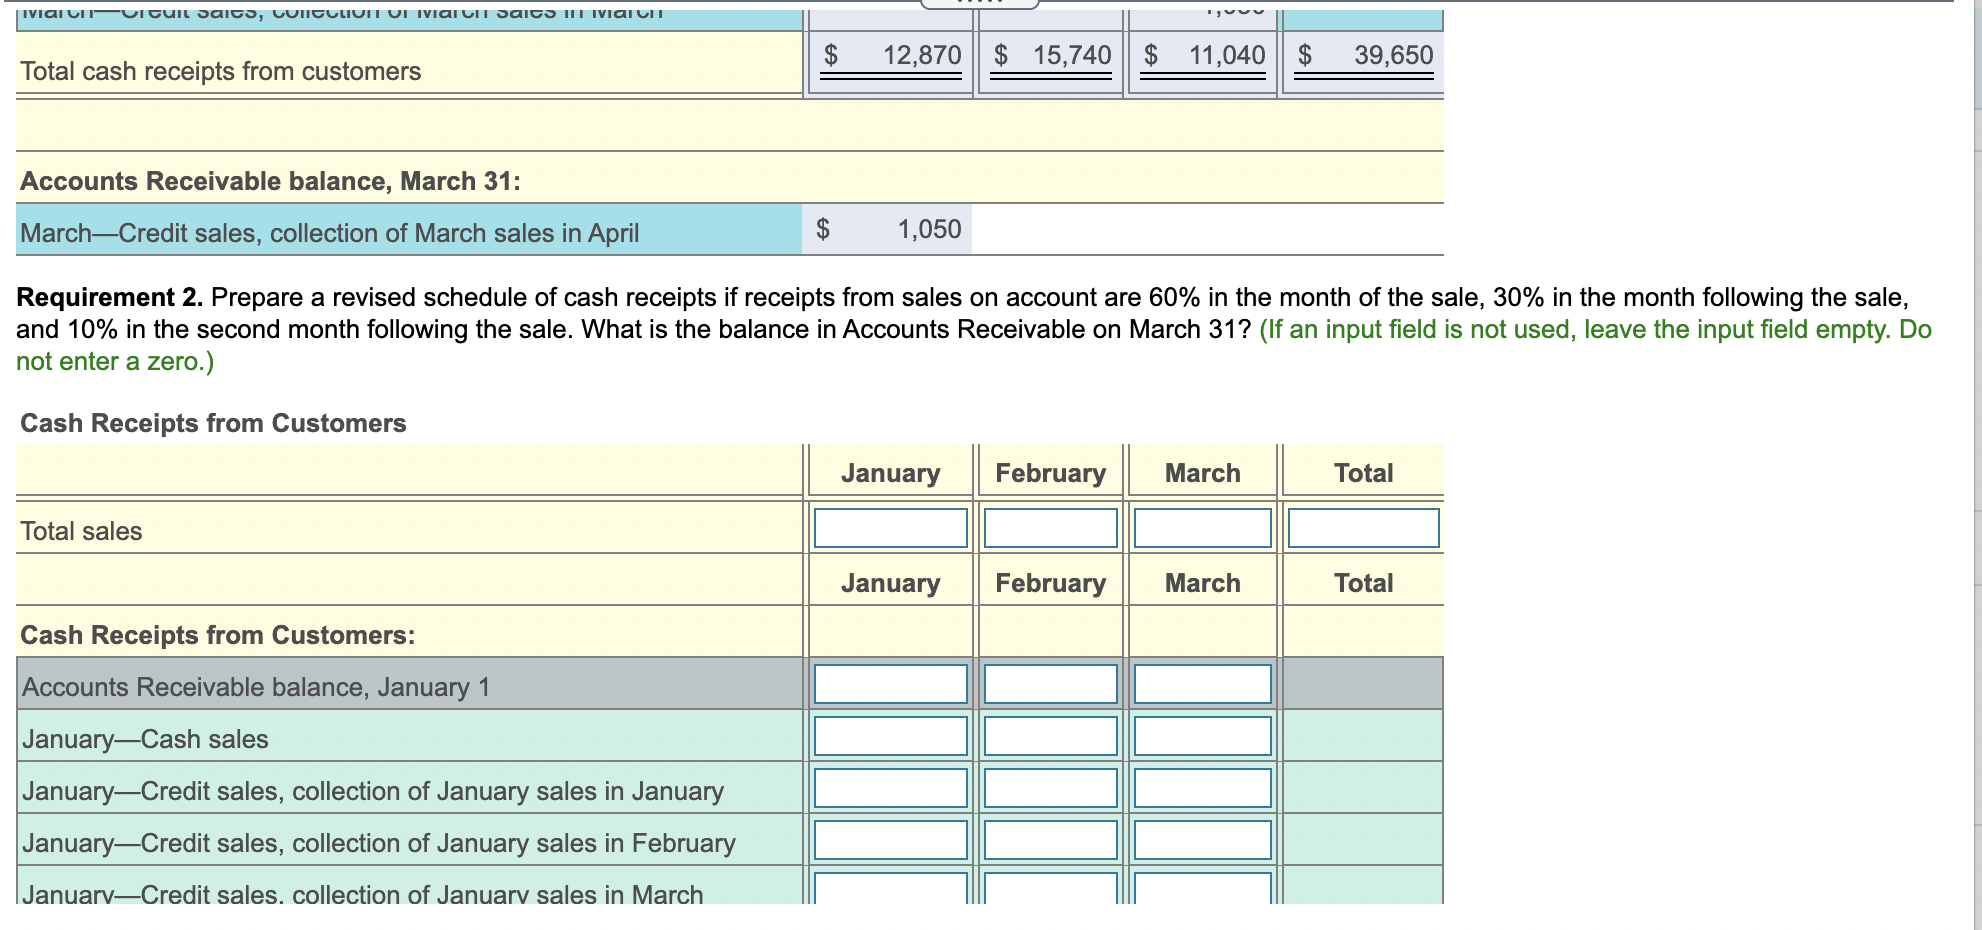Click the 'Requirement 2.' bold text
The width and height of the screenshot is (1982, 930).
pyautogui.click(x=110, y=297)
